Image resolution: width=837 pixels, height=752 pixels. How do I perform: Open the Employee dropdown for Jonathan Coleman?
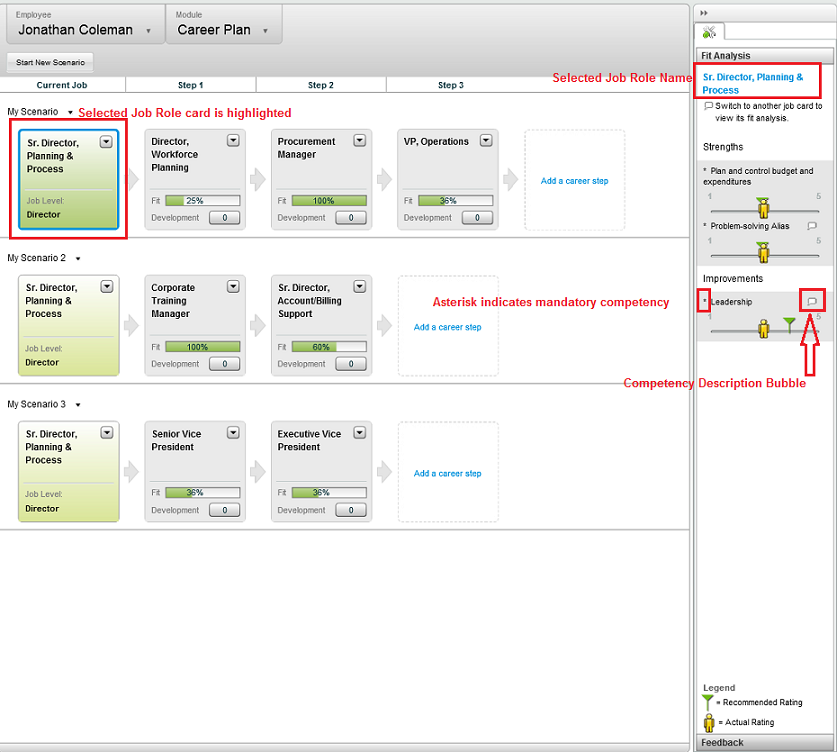(x=148, y=31)
